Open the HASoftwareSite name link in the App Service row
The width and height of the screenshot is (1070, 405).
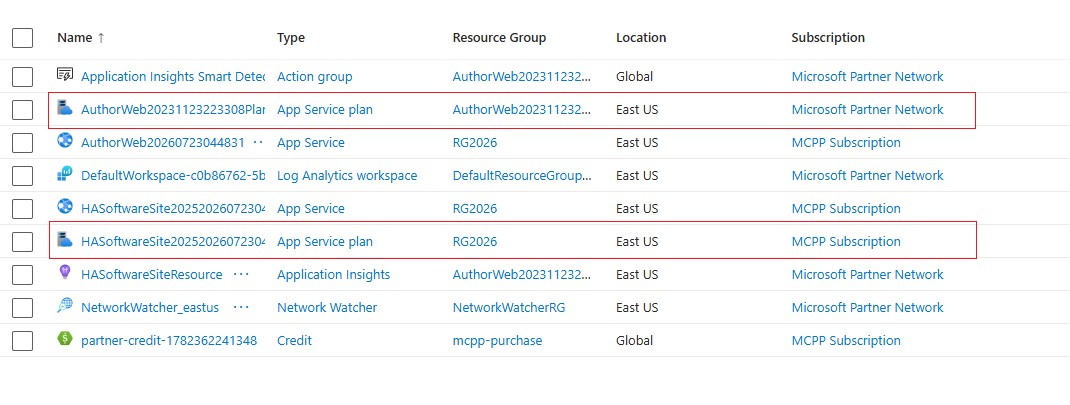pos(173,208)
